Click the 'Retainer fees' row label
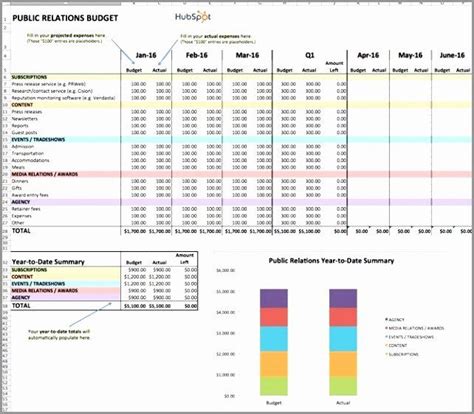The height and width of the screenshot is (414, 474). (x=26, y=209)
